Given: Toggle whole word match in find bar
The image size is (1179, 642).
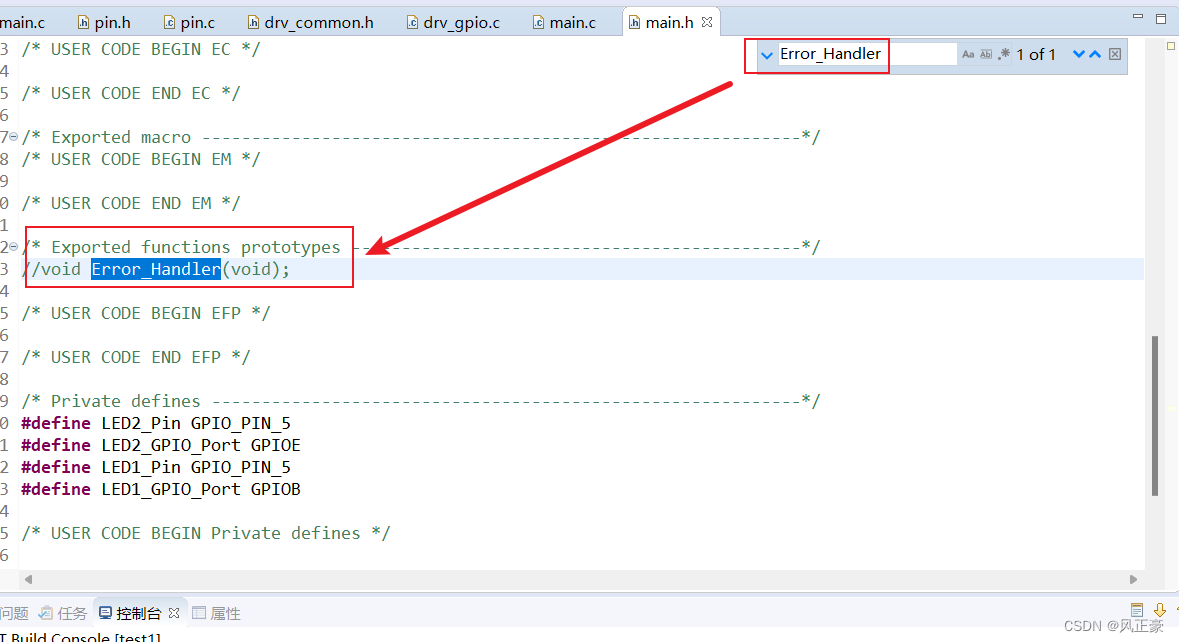Looking at the screenshot, I should (x=986, y=54).
